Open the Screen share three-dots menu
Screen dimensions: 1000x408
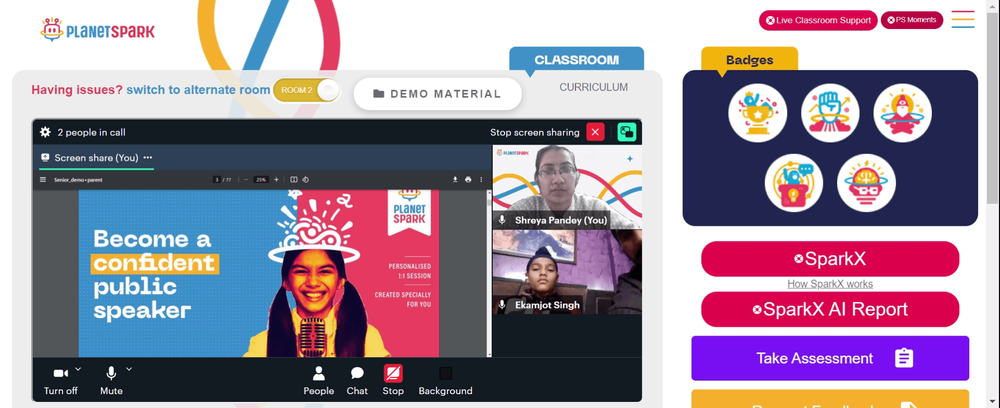pyautogui.click(x=148, y=157)
